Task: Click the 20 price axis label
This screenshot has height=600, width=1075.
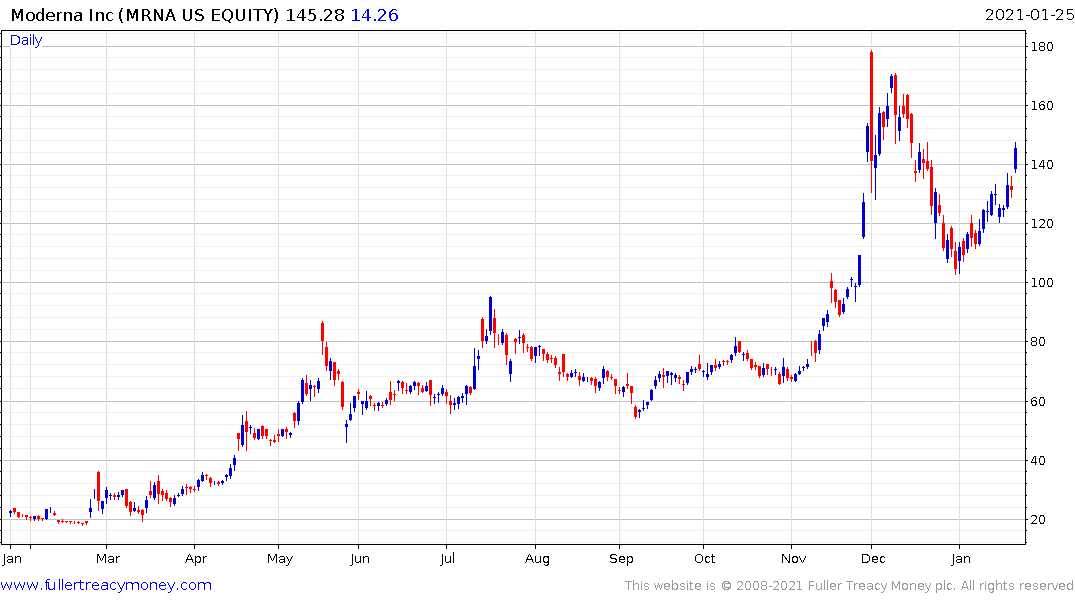Action: pyautogui.click(x=1038, y=519)
